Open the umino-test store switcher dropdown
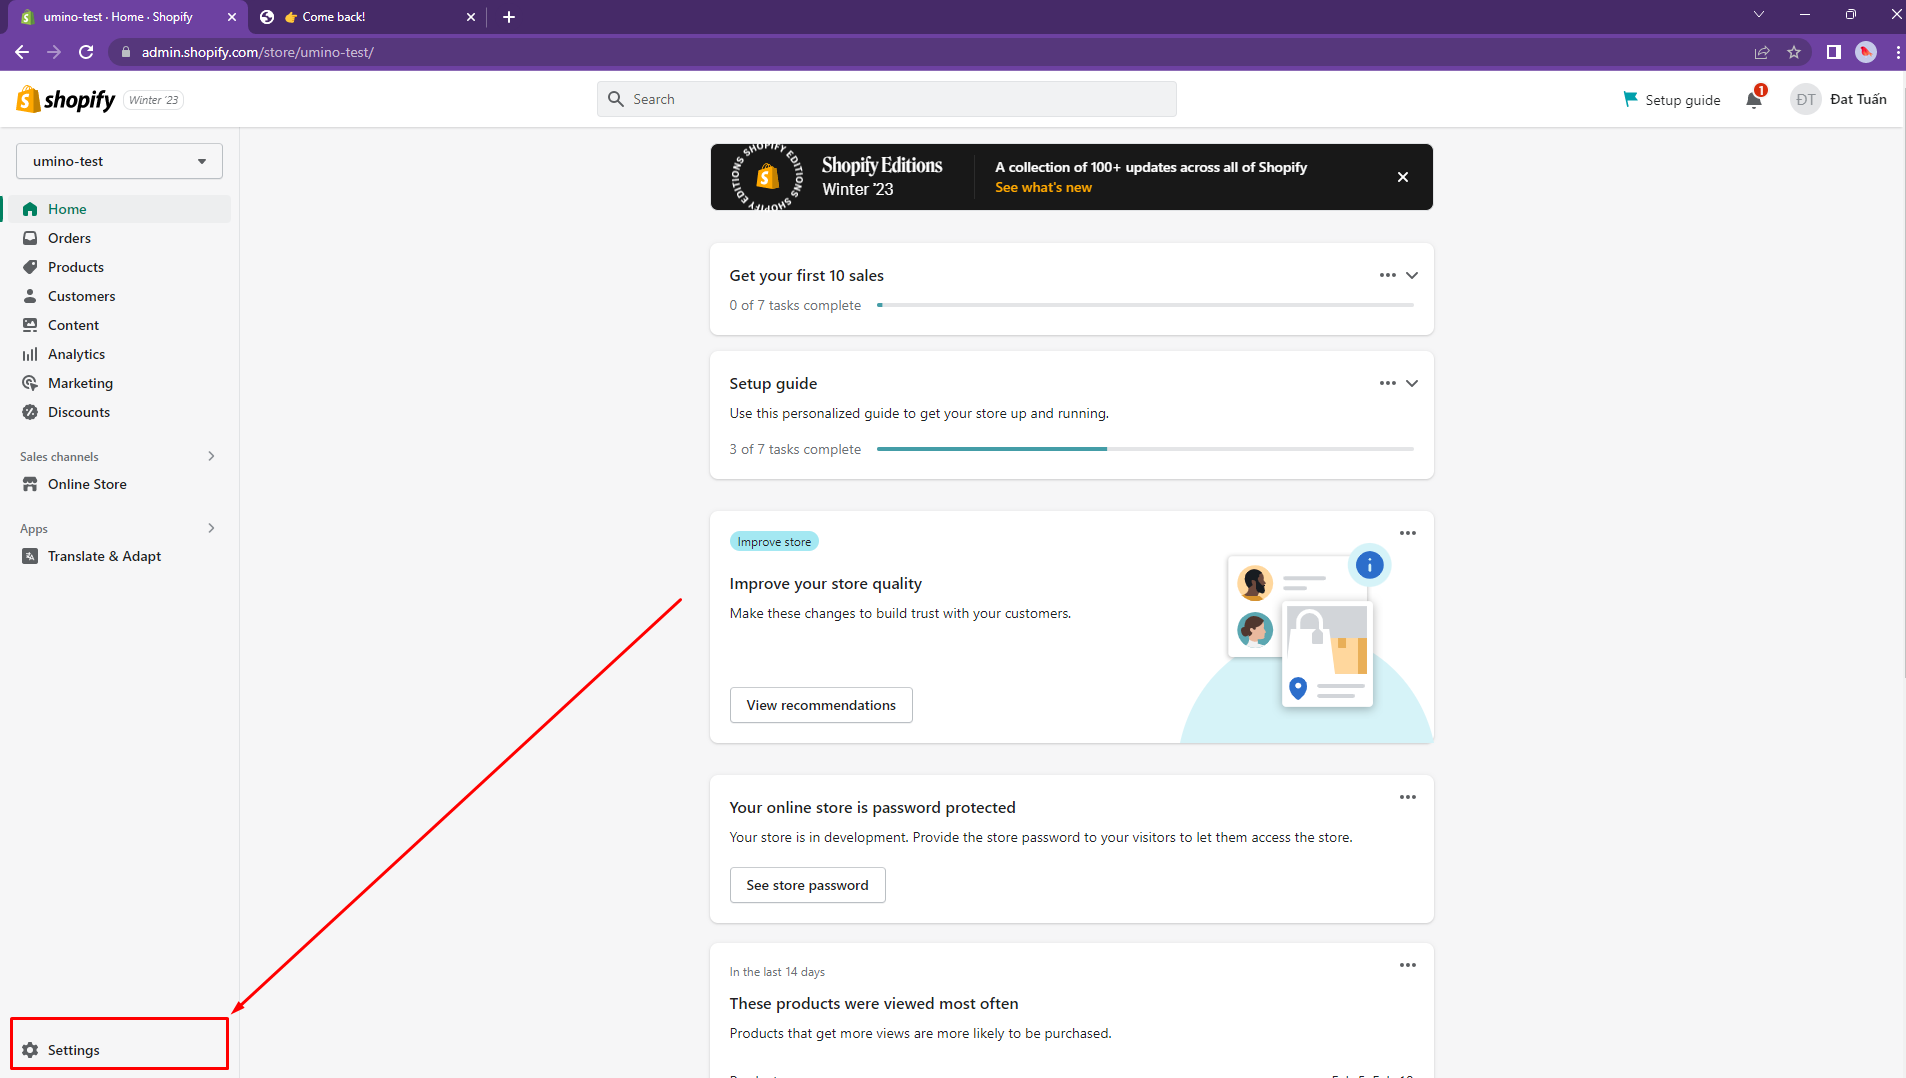 point(119,161)
